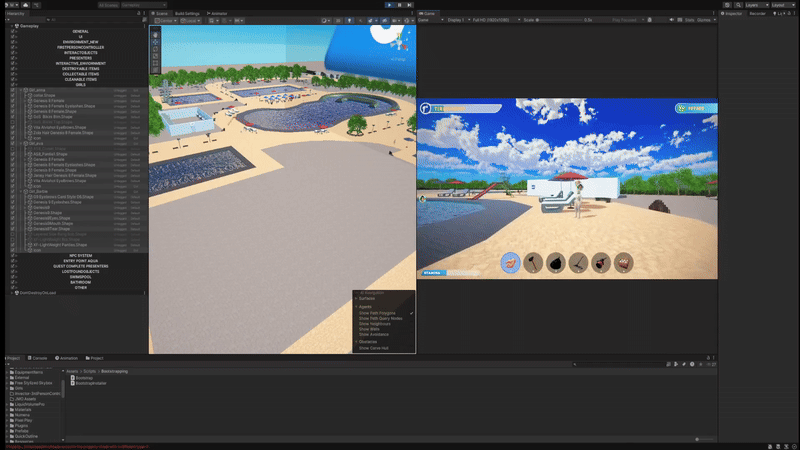Click the Pause button in top toolbar
800x450 pixels.
[399, 5]
